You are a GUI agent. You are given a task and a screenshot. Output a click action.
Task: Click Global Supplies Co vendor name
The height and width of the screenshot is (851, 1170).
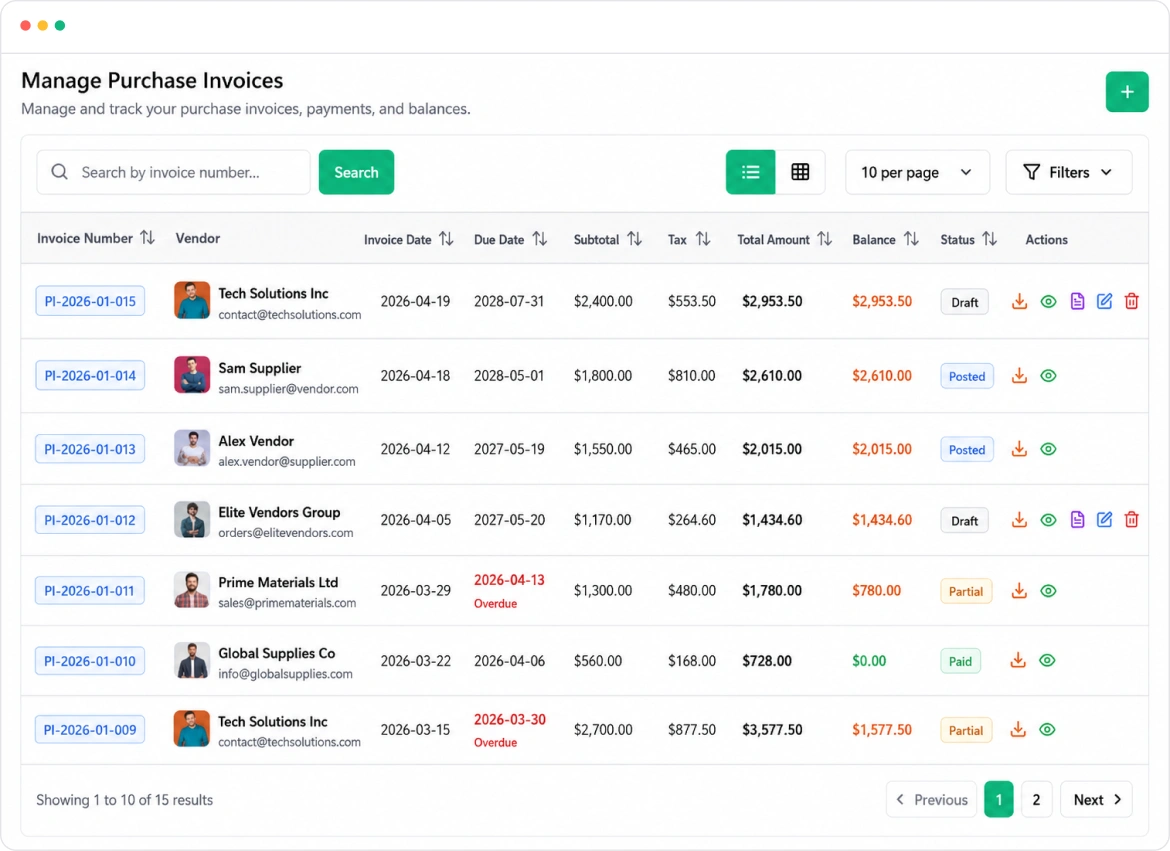pos(277,653)
